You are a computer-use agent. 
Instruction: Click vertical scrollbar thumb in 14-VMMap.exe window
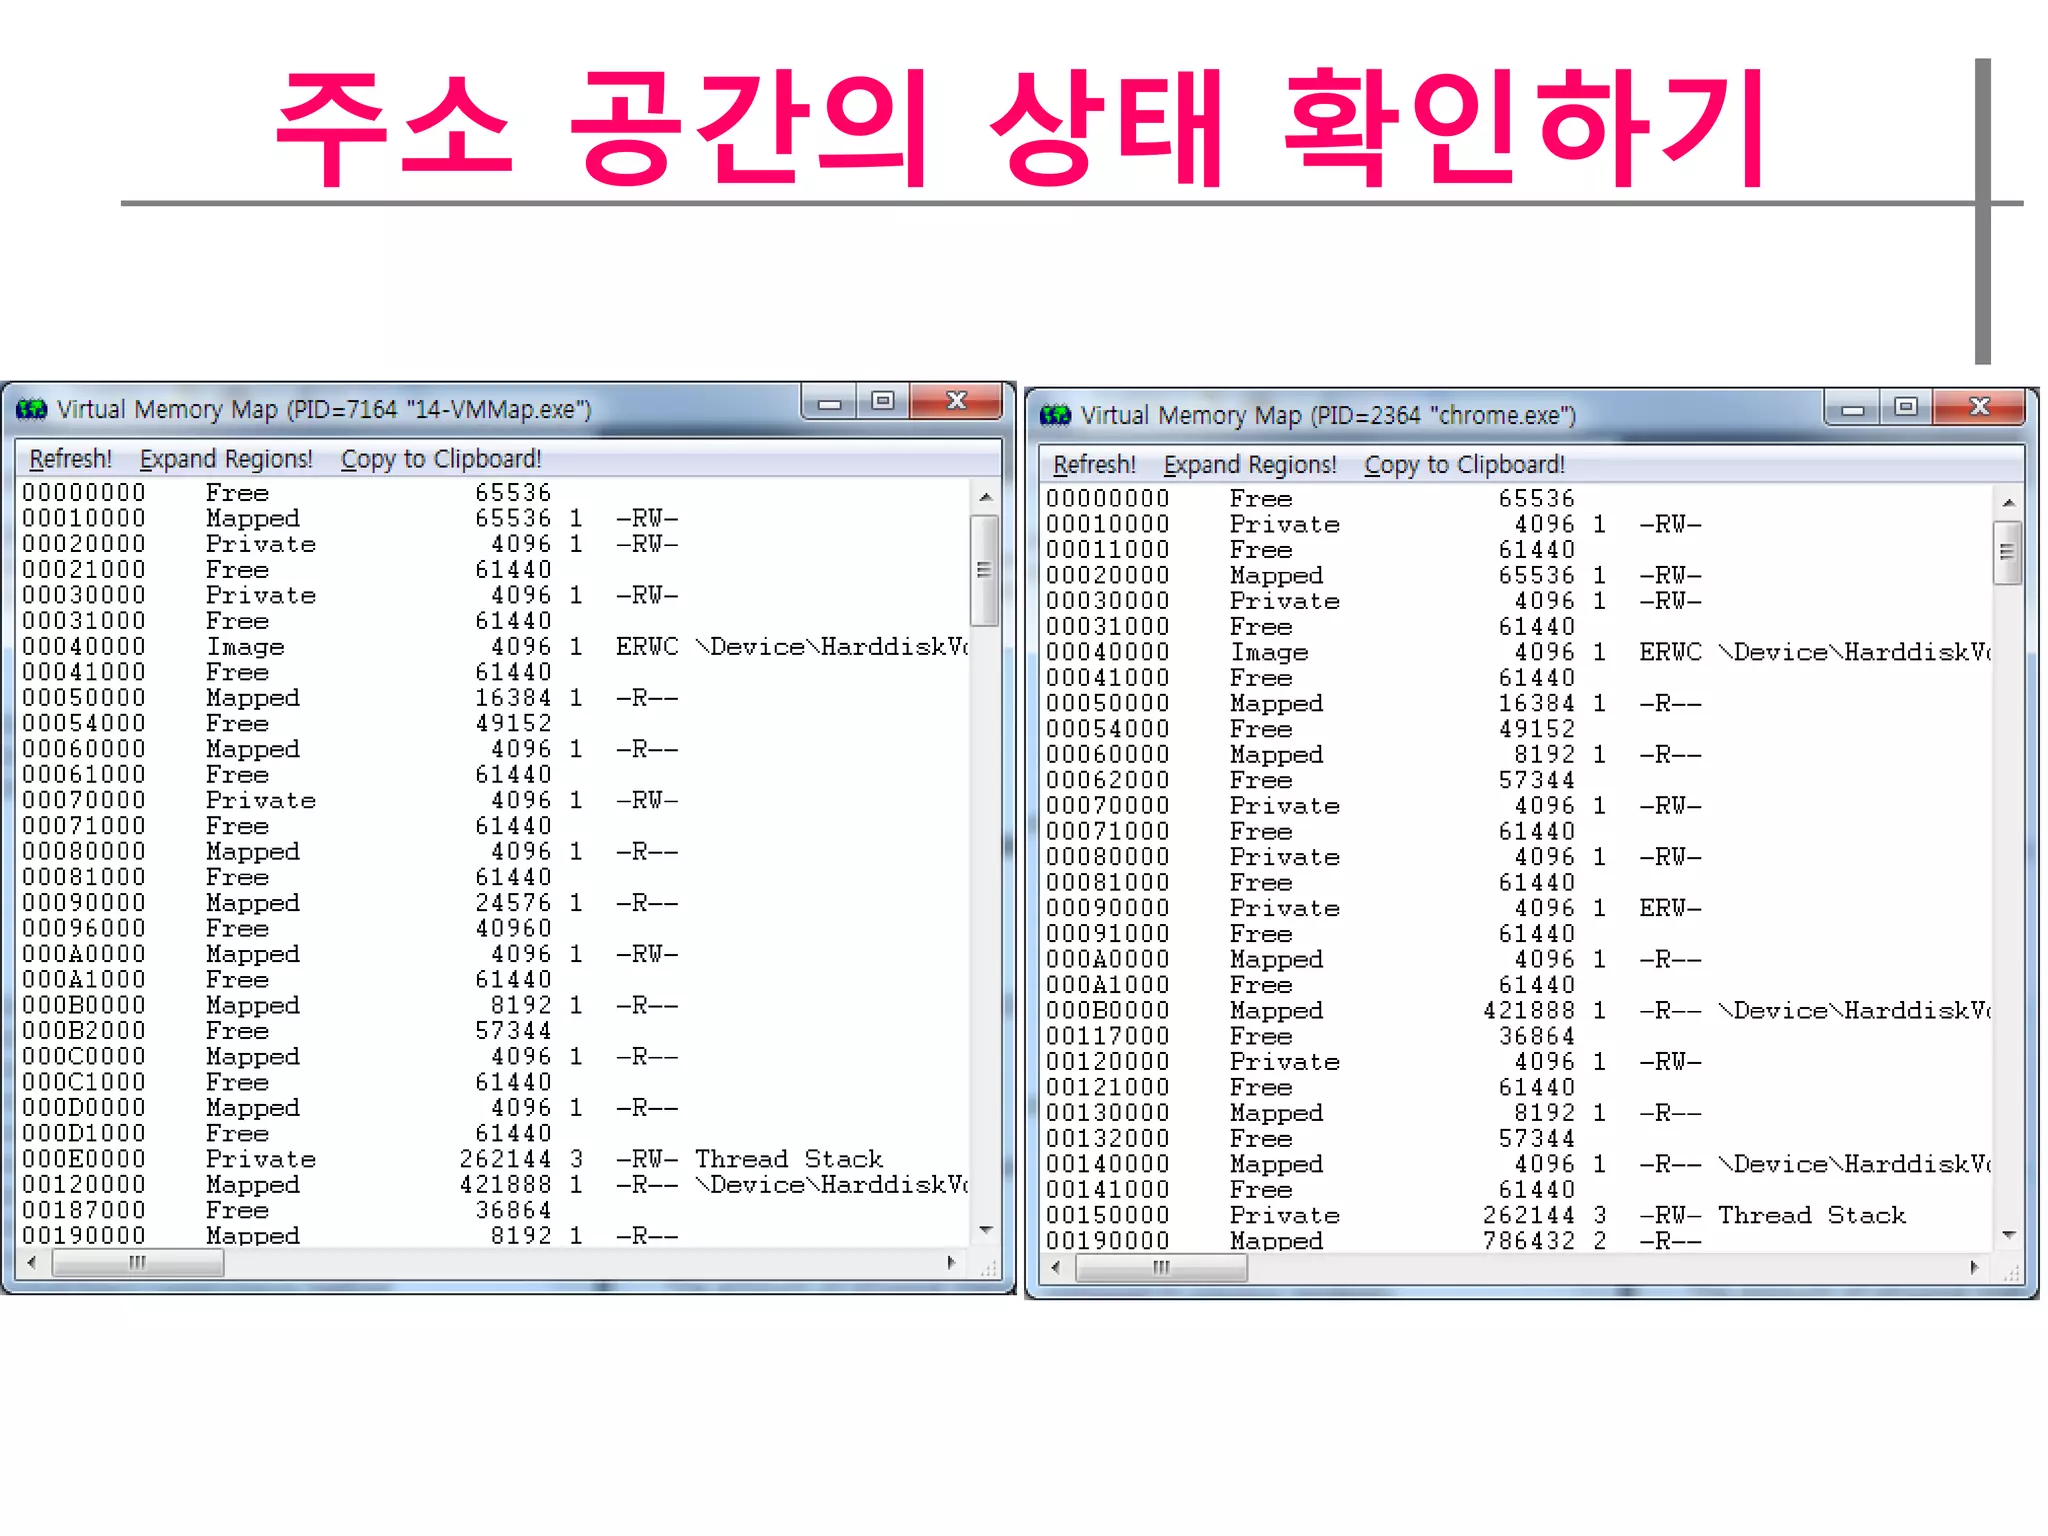(985, 570)
